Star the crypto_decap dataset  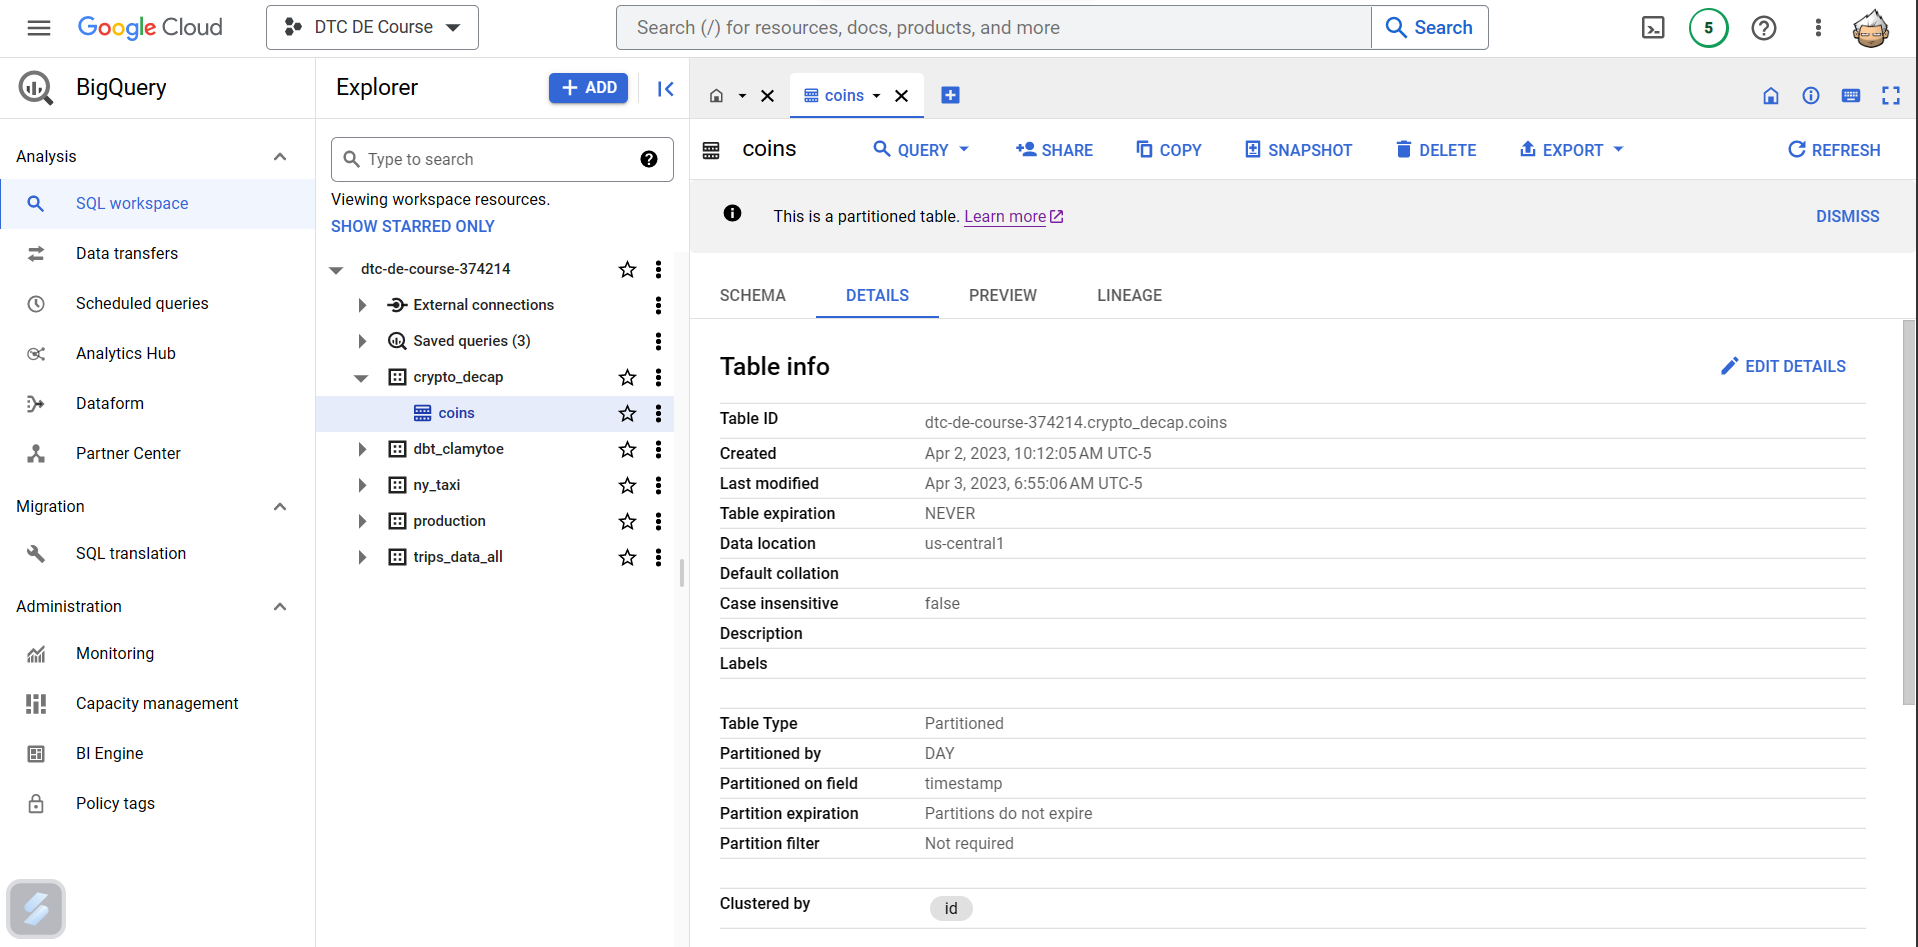627,377
